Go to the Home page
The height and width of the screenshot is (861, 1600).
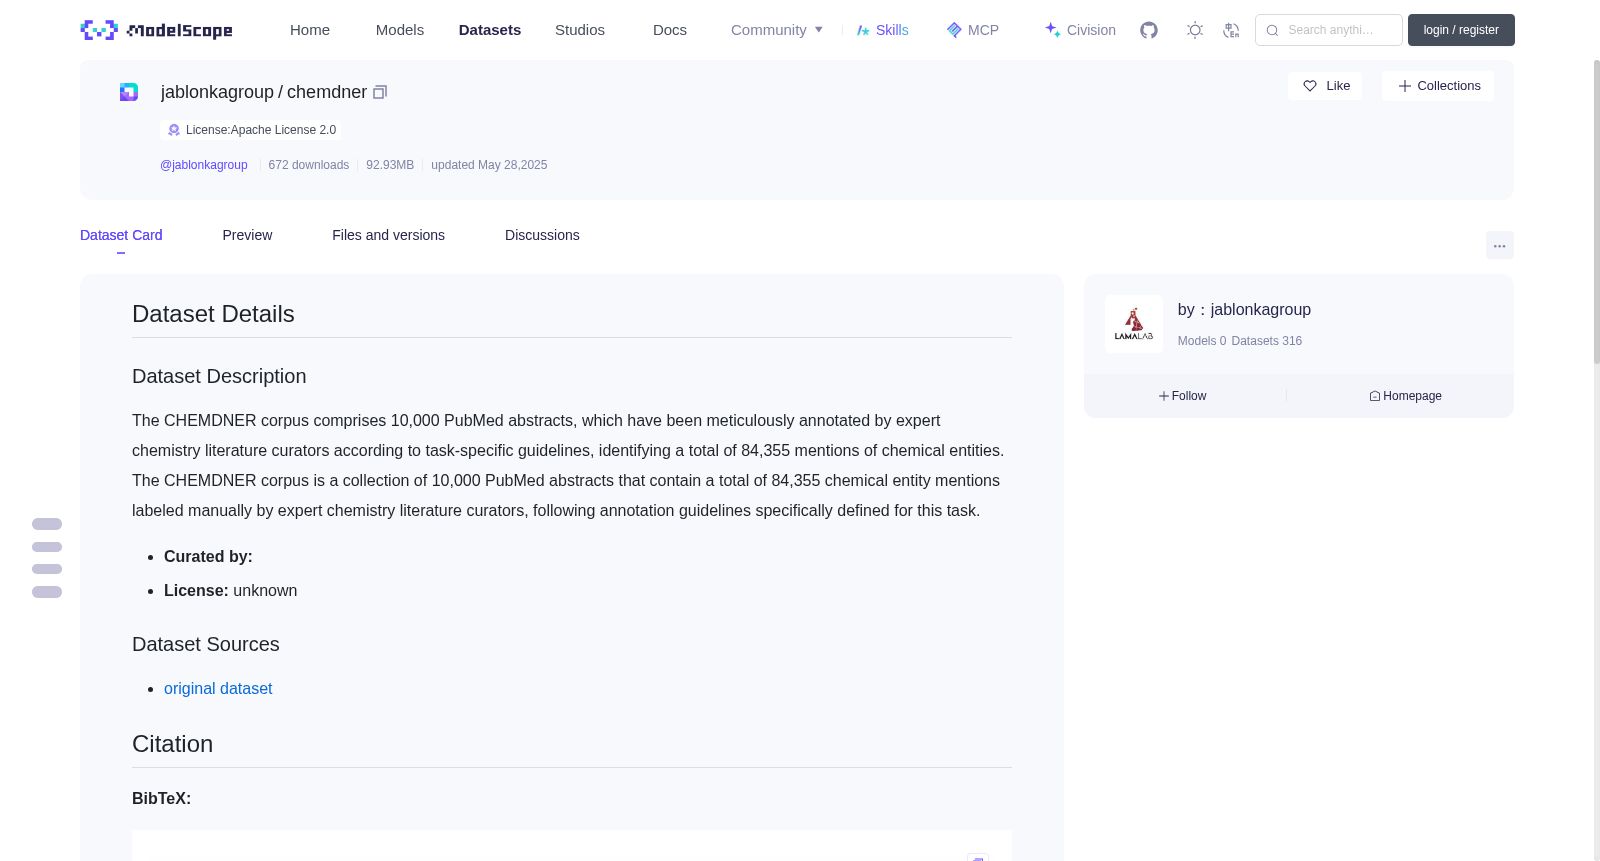(x=310, y=30)
